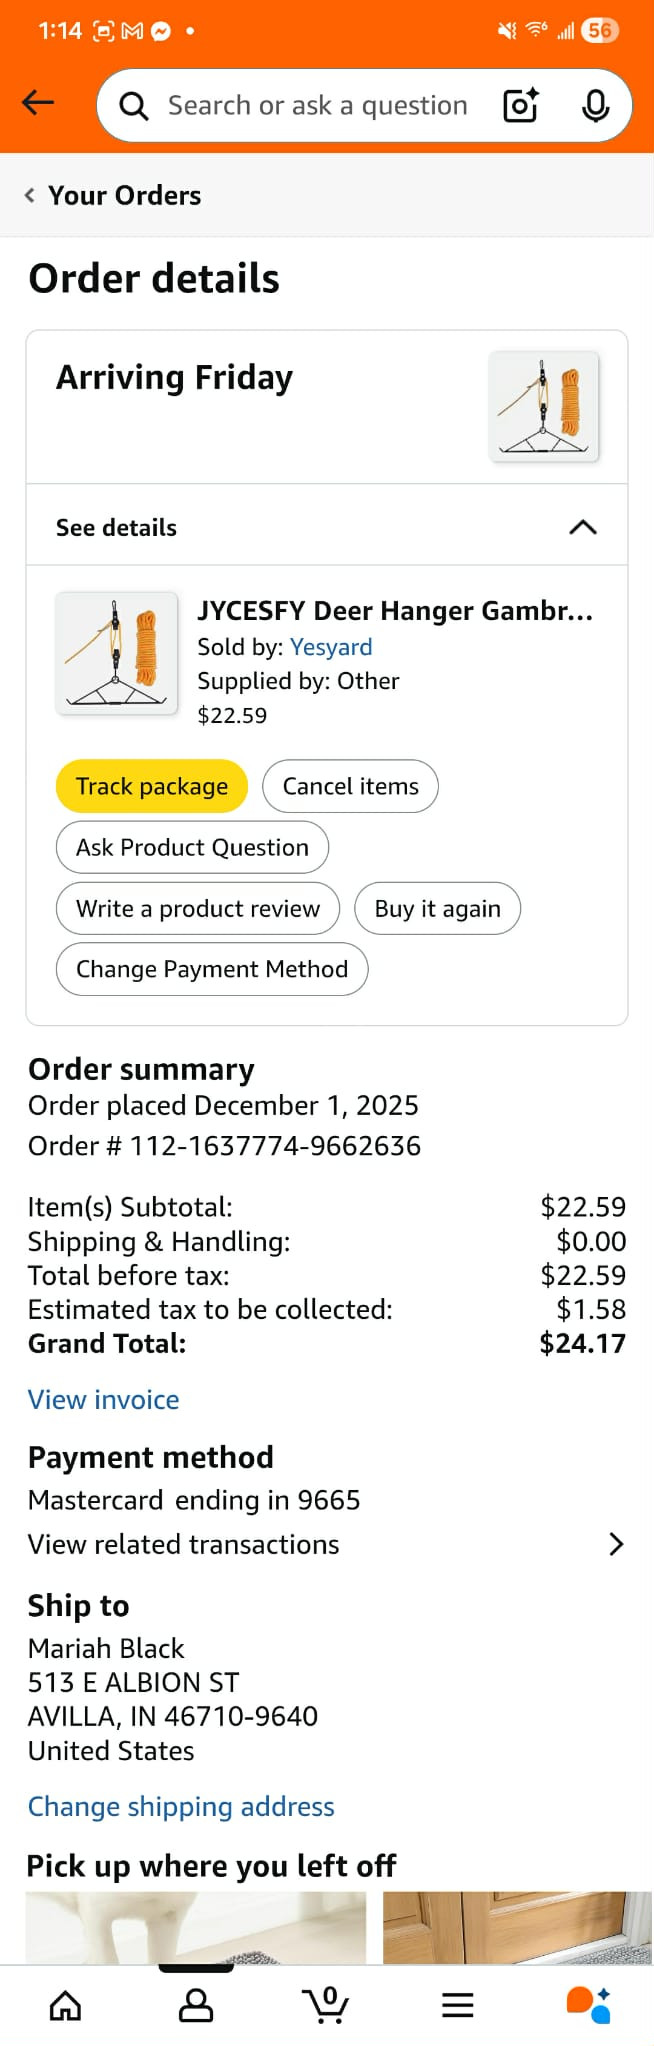Viewport: 654px width, 2046px height.
Task: Open the shopping cart icon
Action: point(326,2004)
